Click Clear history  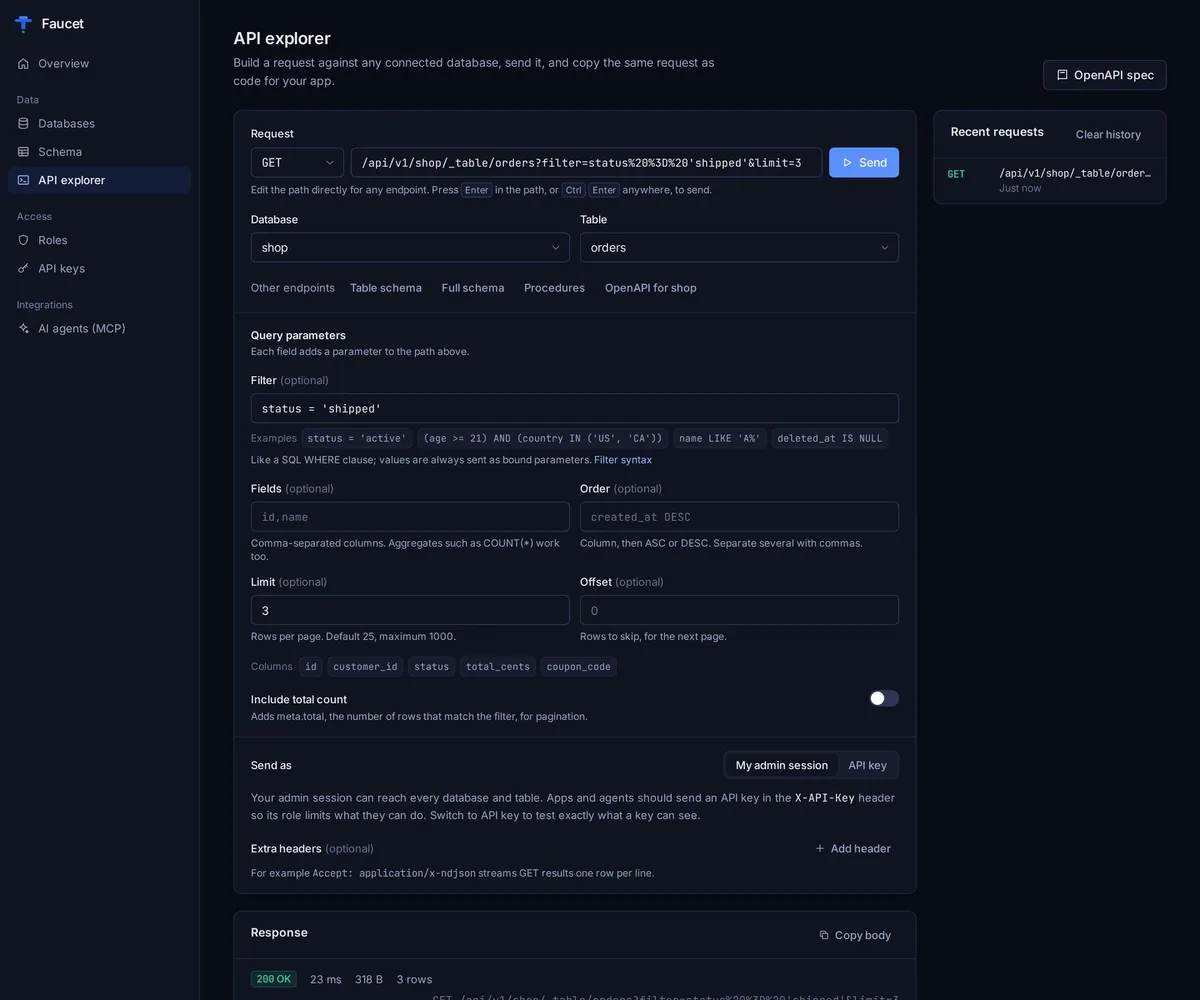[x=1108, y=134]
